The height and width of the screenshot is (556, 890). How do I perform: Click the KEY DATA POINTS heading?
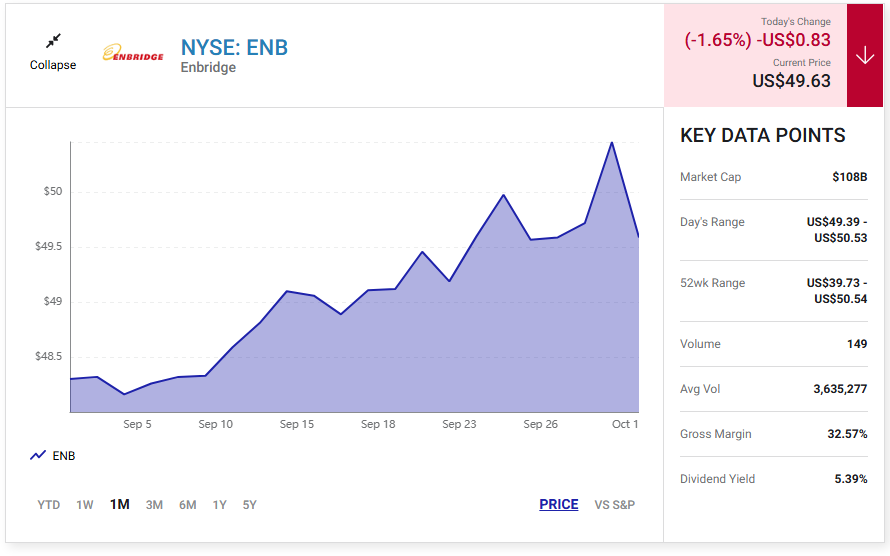coord(763,136)
